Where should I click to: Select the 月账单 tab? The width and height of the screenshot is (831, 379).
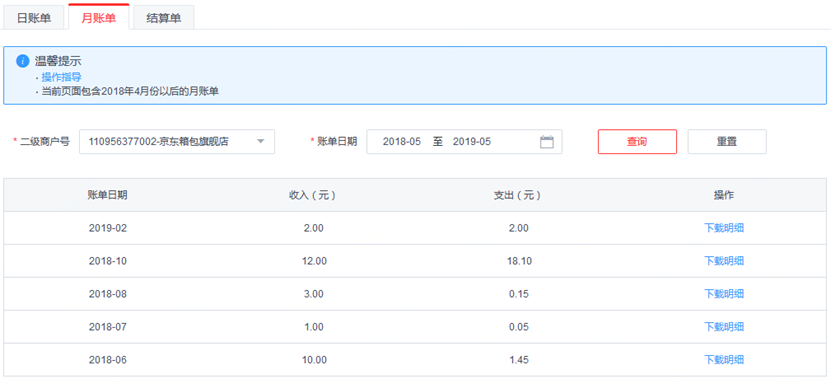(99, 17)
